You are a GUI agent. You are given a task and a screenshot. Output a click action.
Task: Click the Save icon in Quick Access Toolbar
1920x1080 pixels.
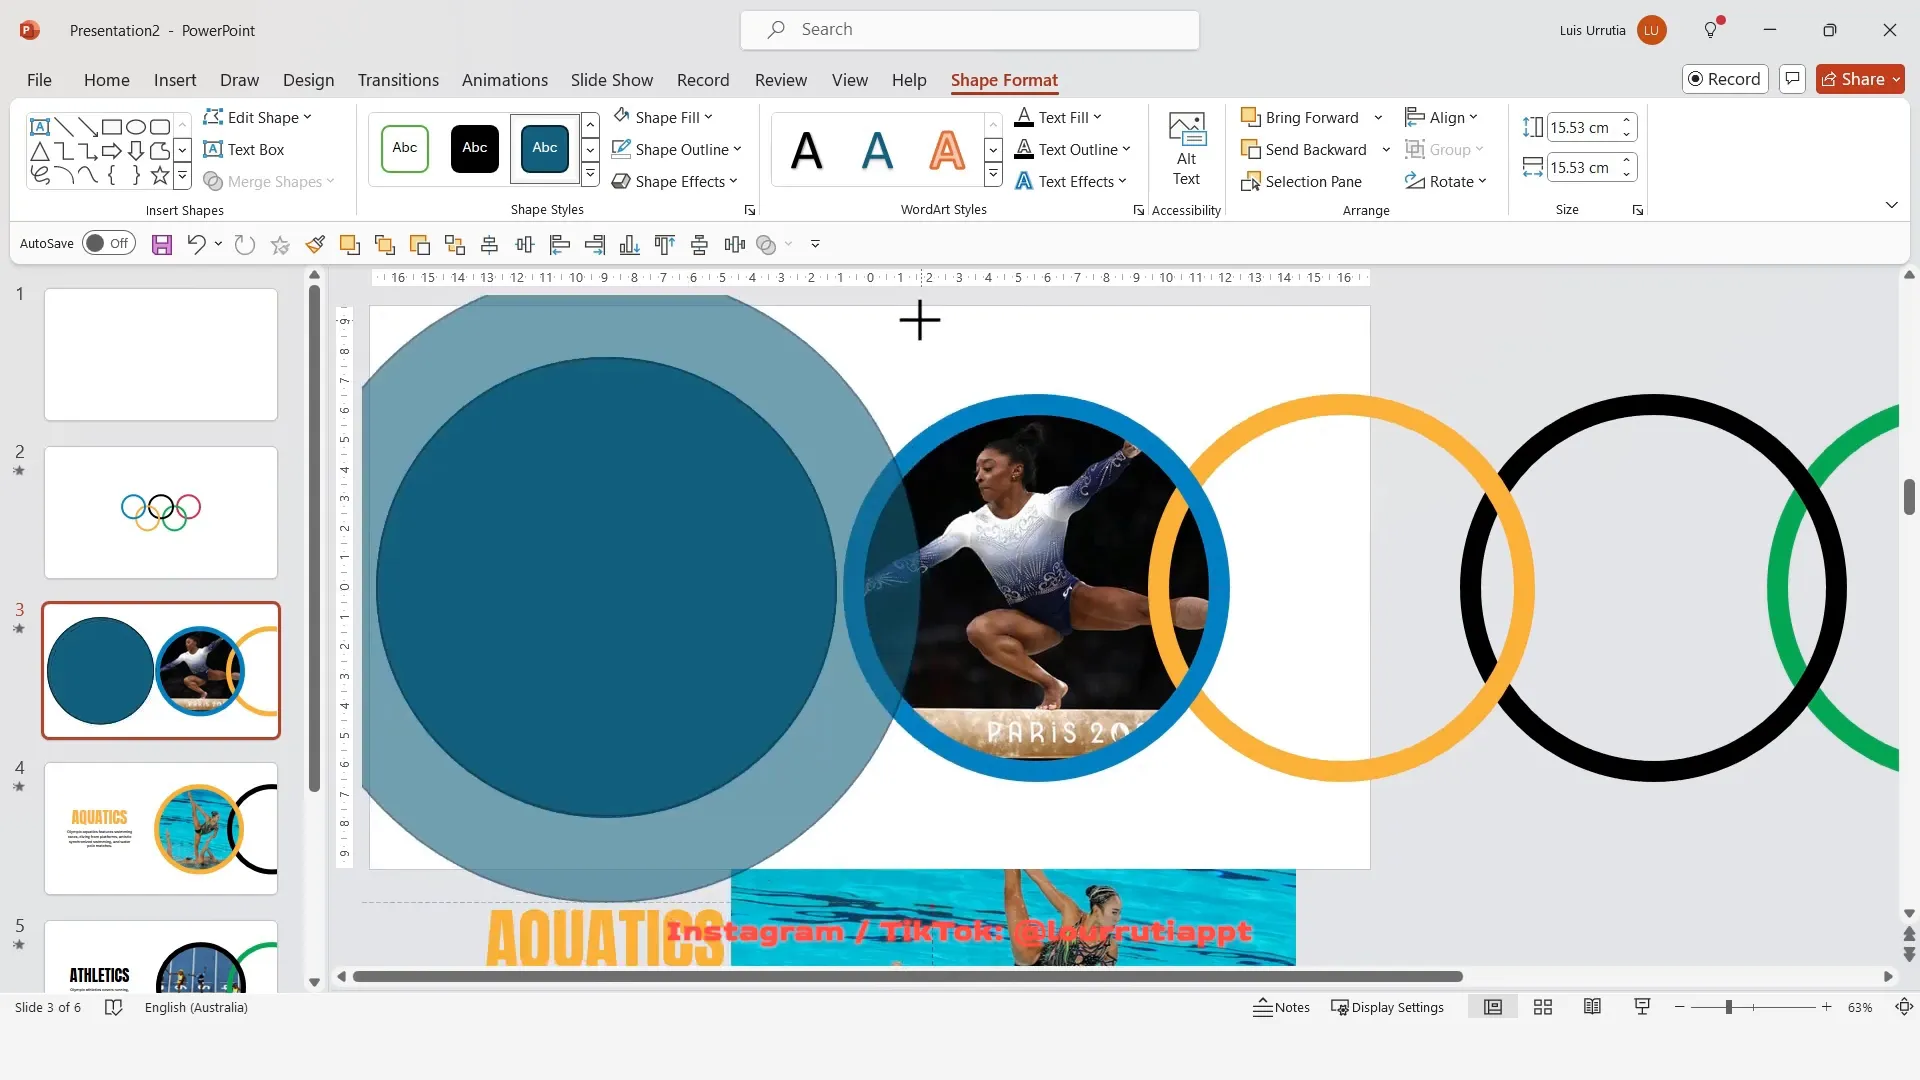tap(162, 244)
